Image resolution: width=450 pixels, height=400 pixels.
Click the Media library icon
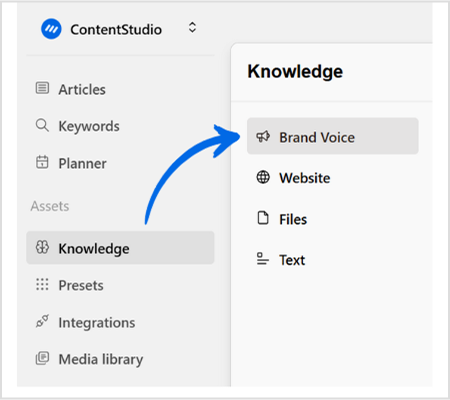pos(42,358)
